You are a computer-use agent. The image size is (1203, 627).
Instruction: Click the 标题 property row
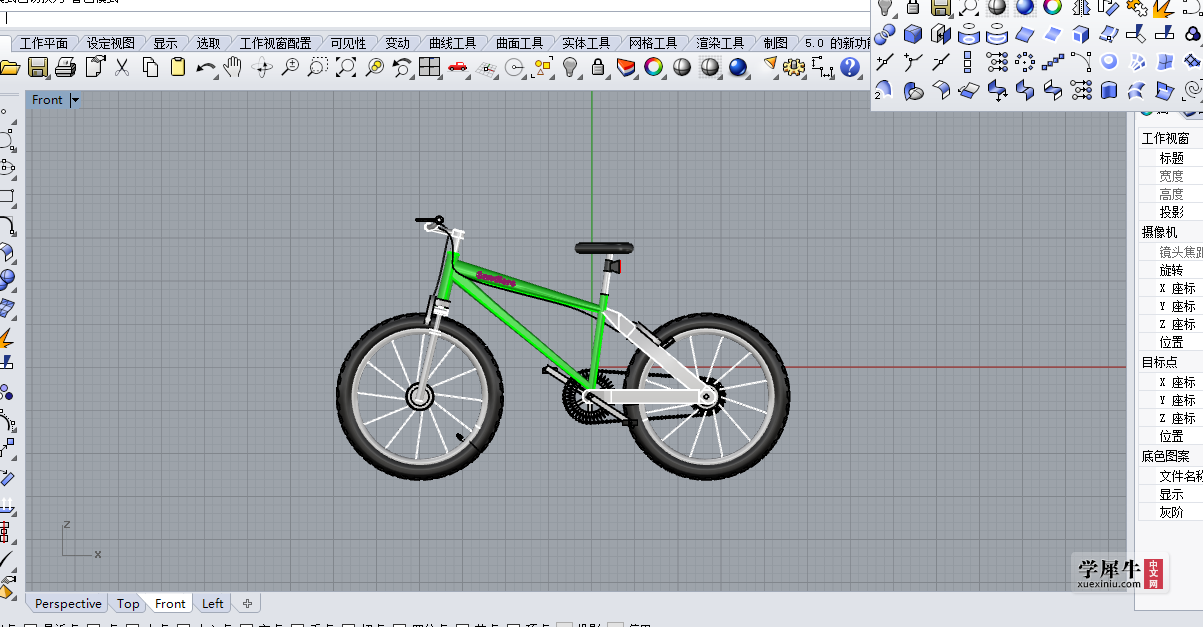point(1171,158)
